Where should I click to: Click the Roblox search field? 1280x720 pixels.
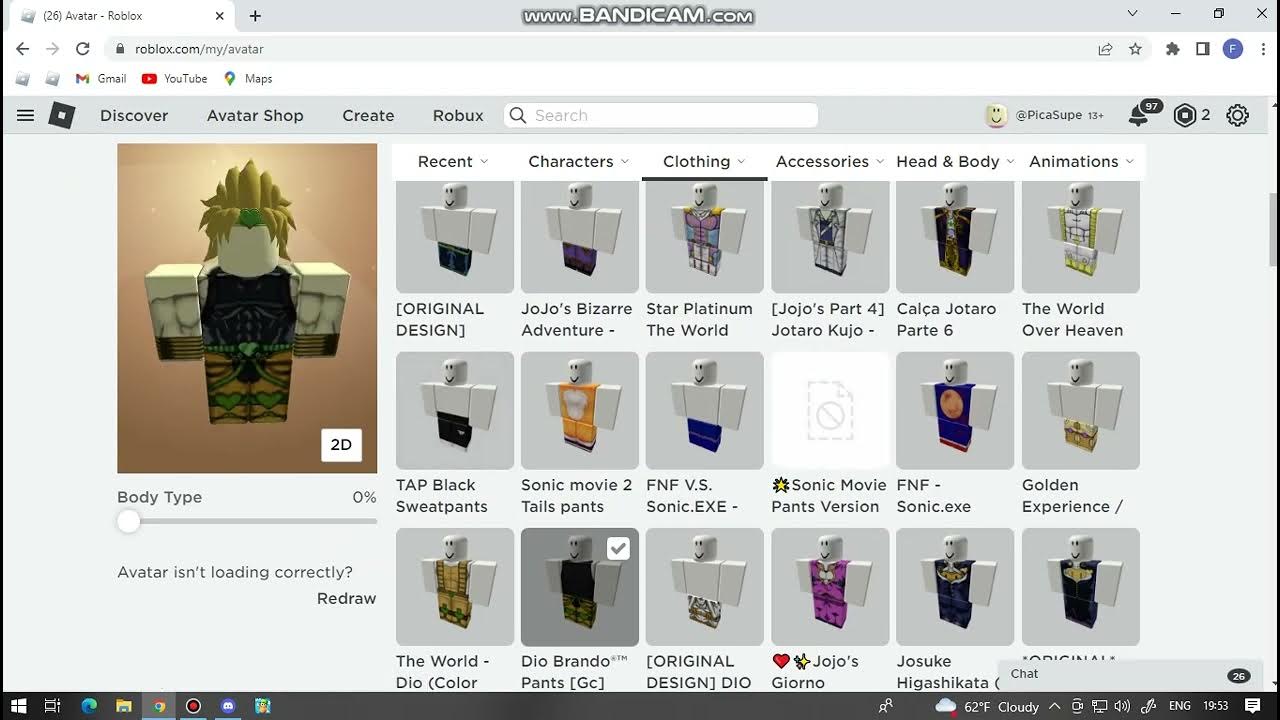(661, 116)
